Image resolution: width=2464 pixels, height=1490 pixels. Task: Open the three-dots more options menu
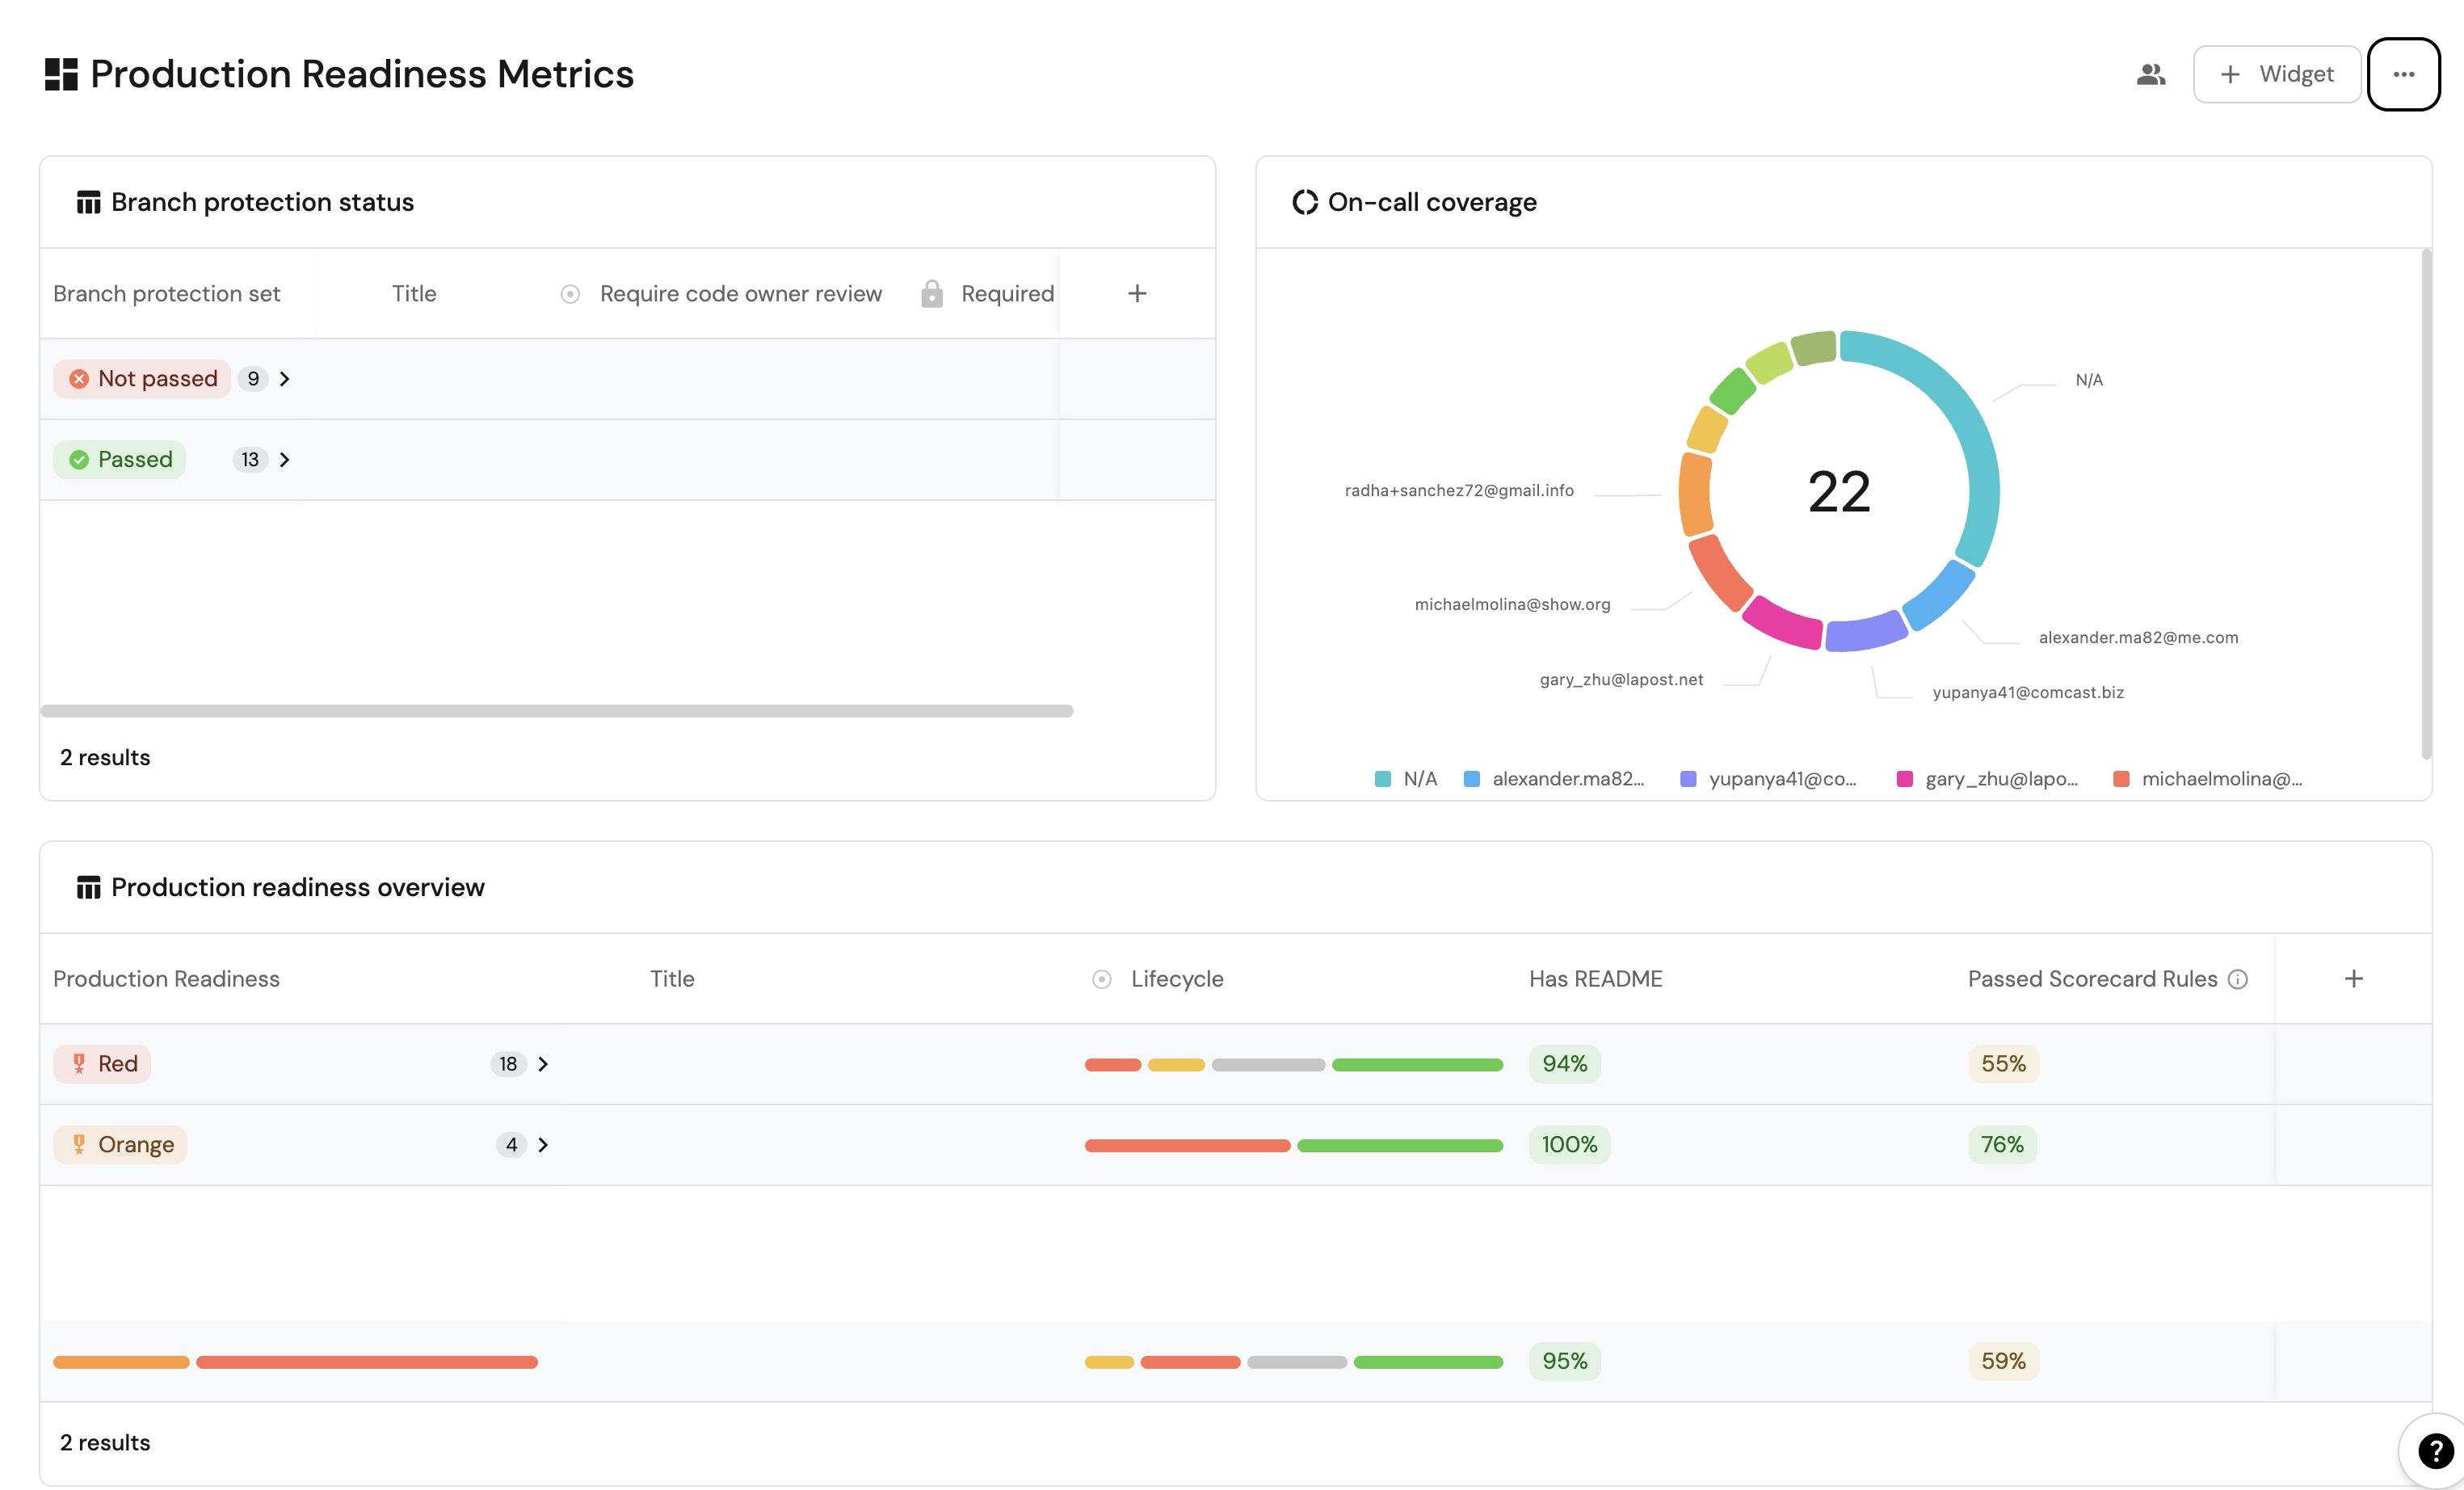[2403, 74]
